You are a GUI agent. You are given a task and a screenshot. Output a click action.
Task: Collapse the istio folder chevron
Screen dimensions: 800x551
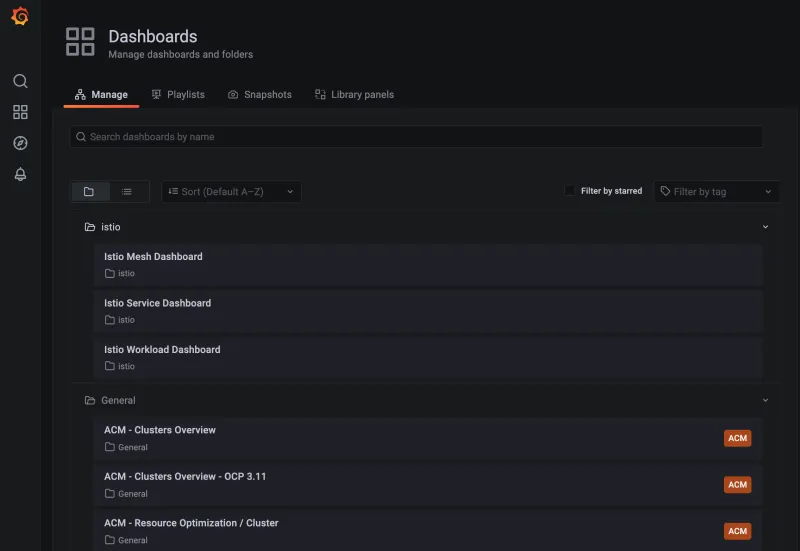[765, 227]
